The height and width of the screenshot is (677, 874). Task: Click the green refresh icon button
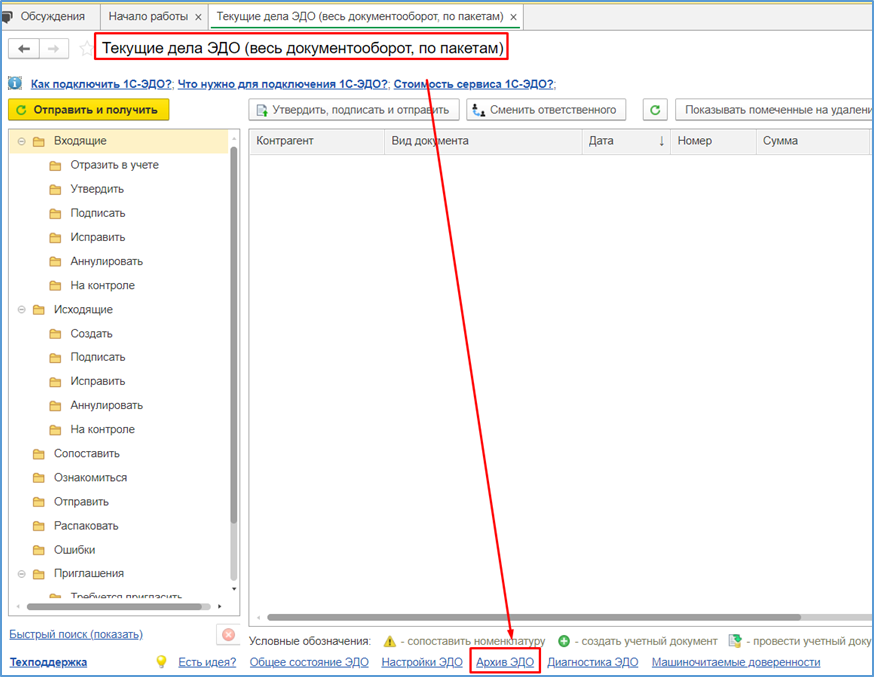[655, 110]
